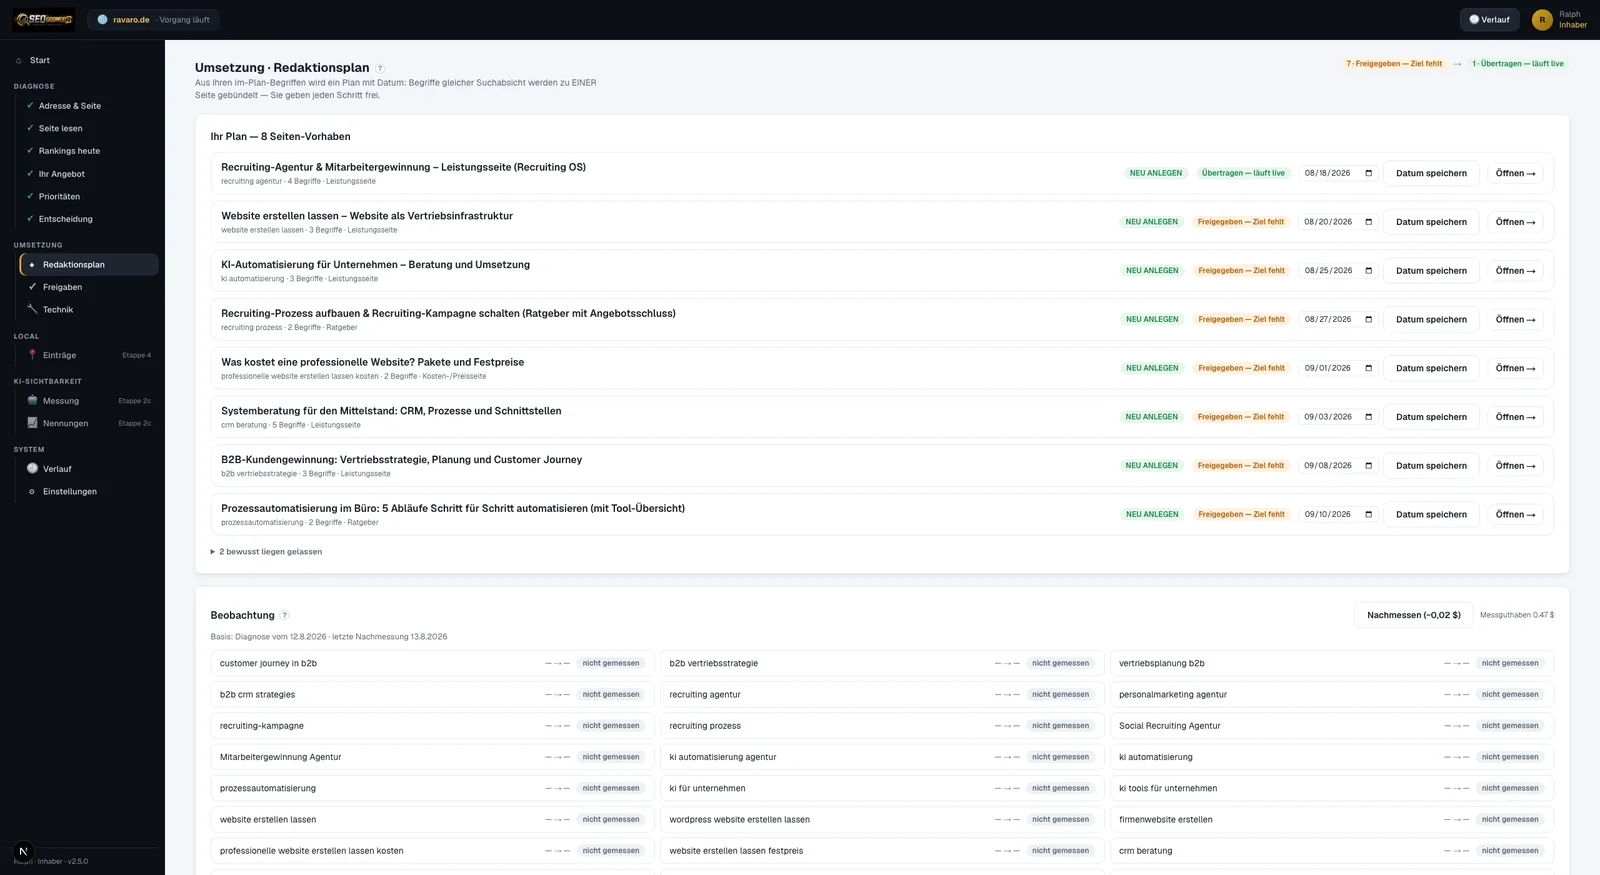Open the Was kostet eine professionelle Website entry
This screenshot has width=1600, height=875.
point(1515,368)
